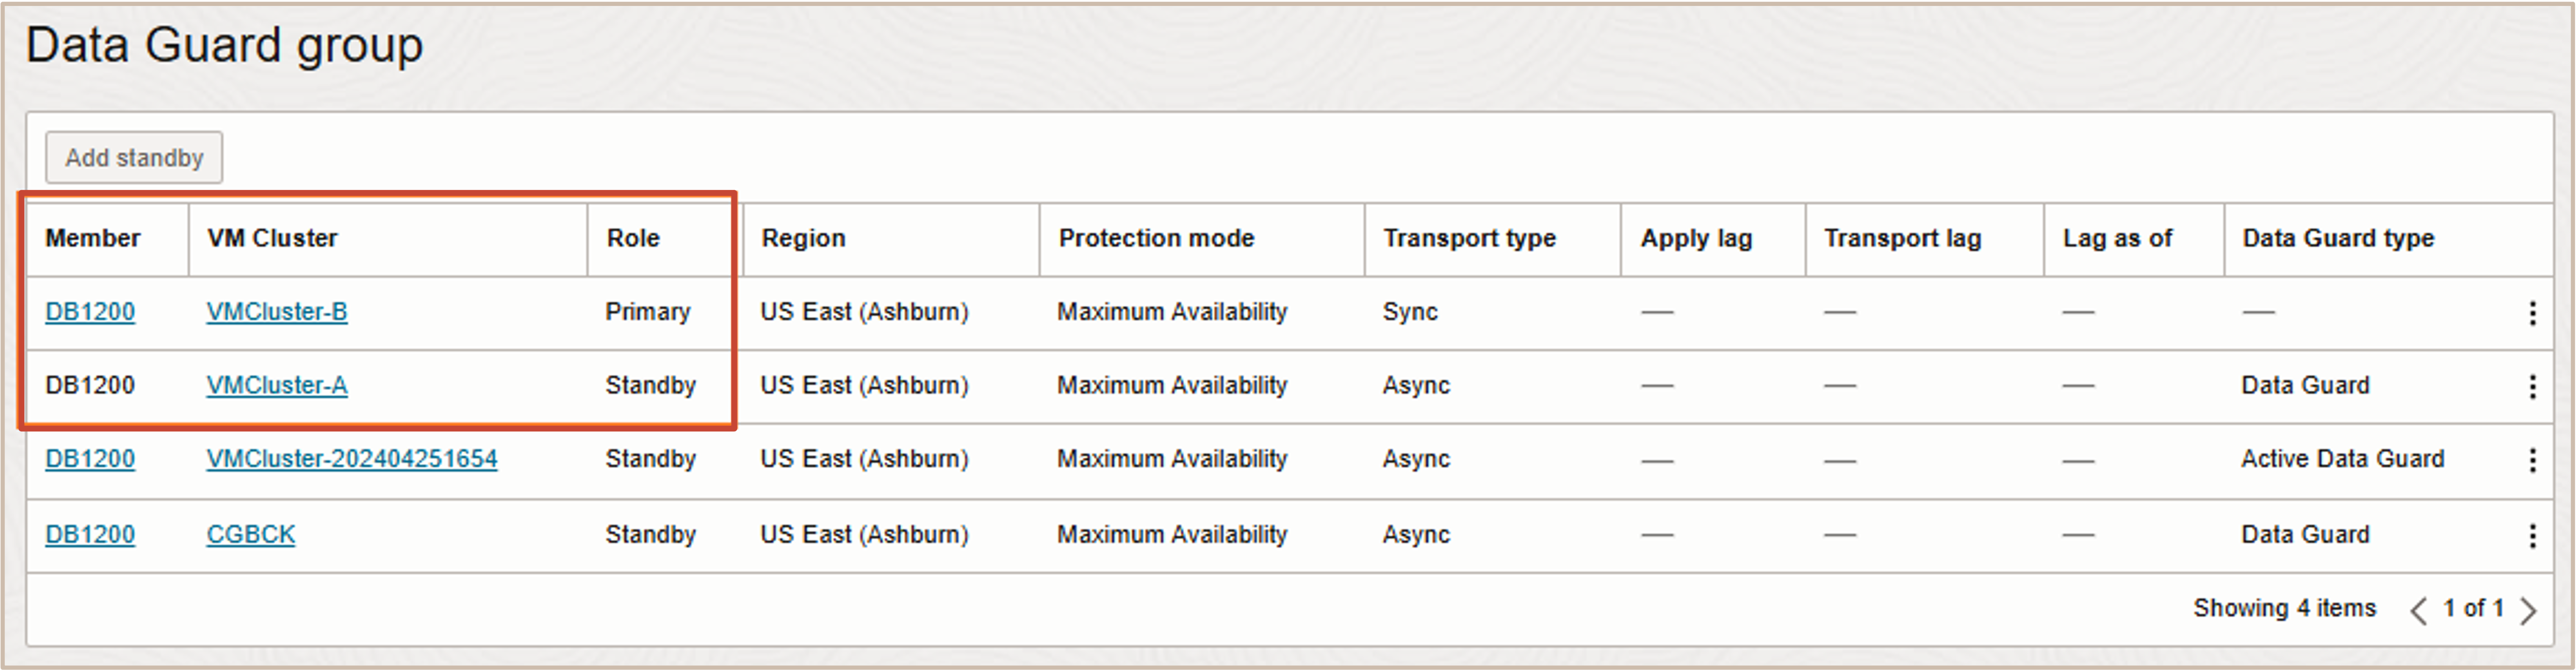Go to next page of results
The image size is (2576, 670).
point(2528,610)
